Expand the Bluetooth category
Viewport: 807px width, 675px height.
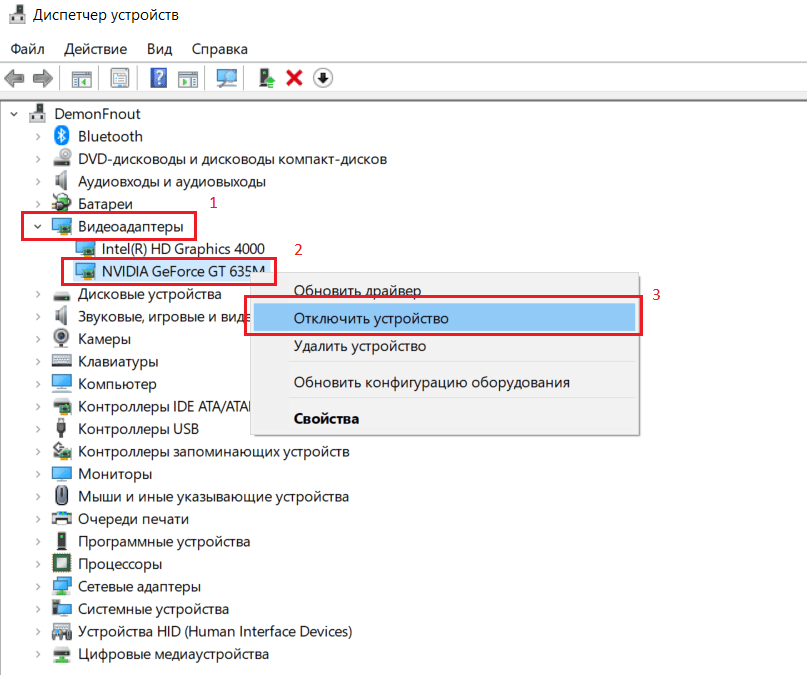pyautogui.click(x=38, y=136)
